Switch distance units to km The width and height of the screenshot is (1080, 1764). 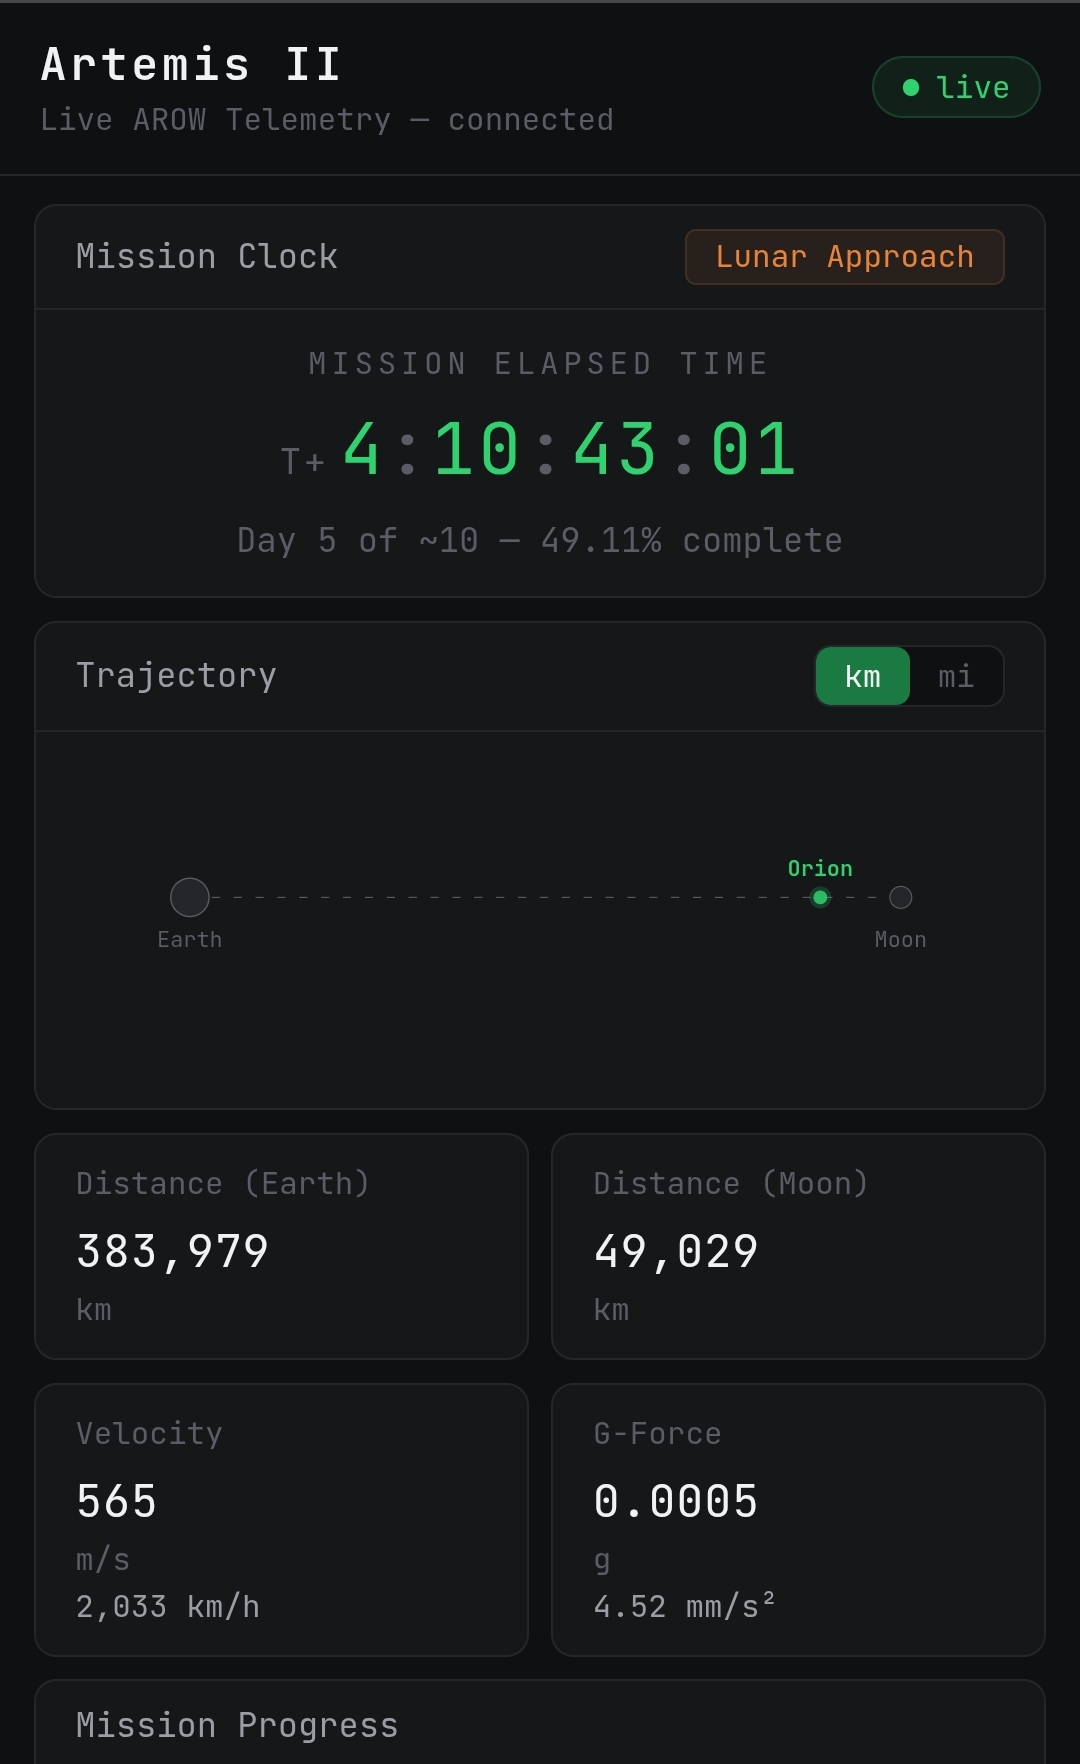[x=863, y=676]
